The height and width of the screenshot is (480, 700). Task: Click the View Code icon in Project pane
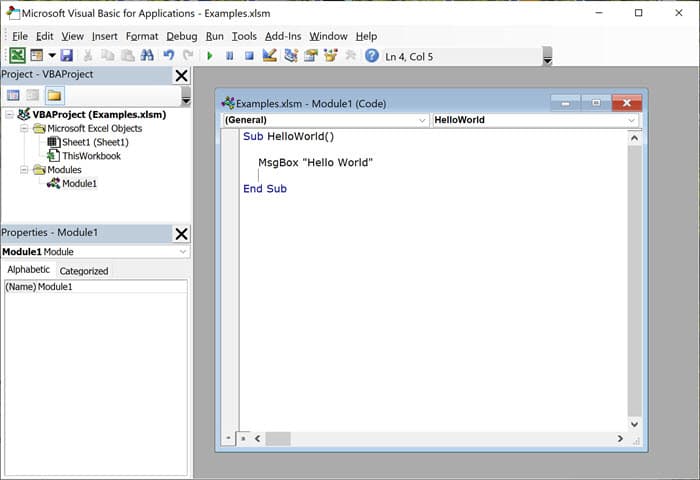click(x=13, y=95)
